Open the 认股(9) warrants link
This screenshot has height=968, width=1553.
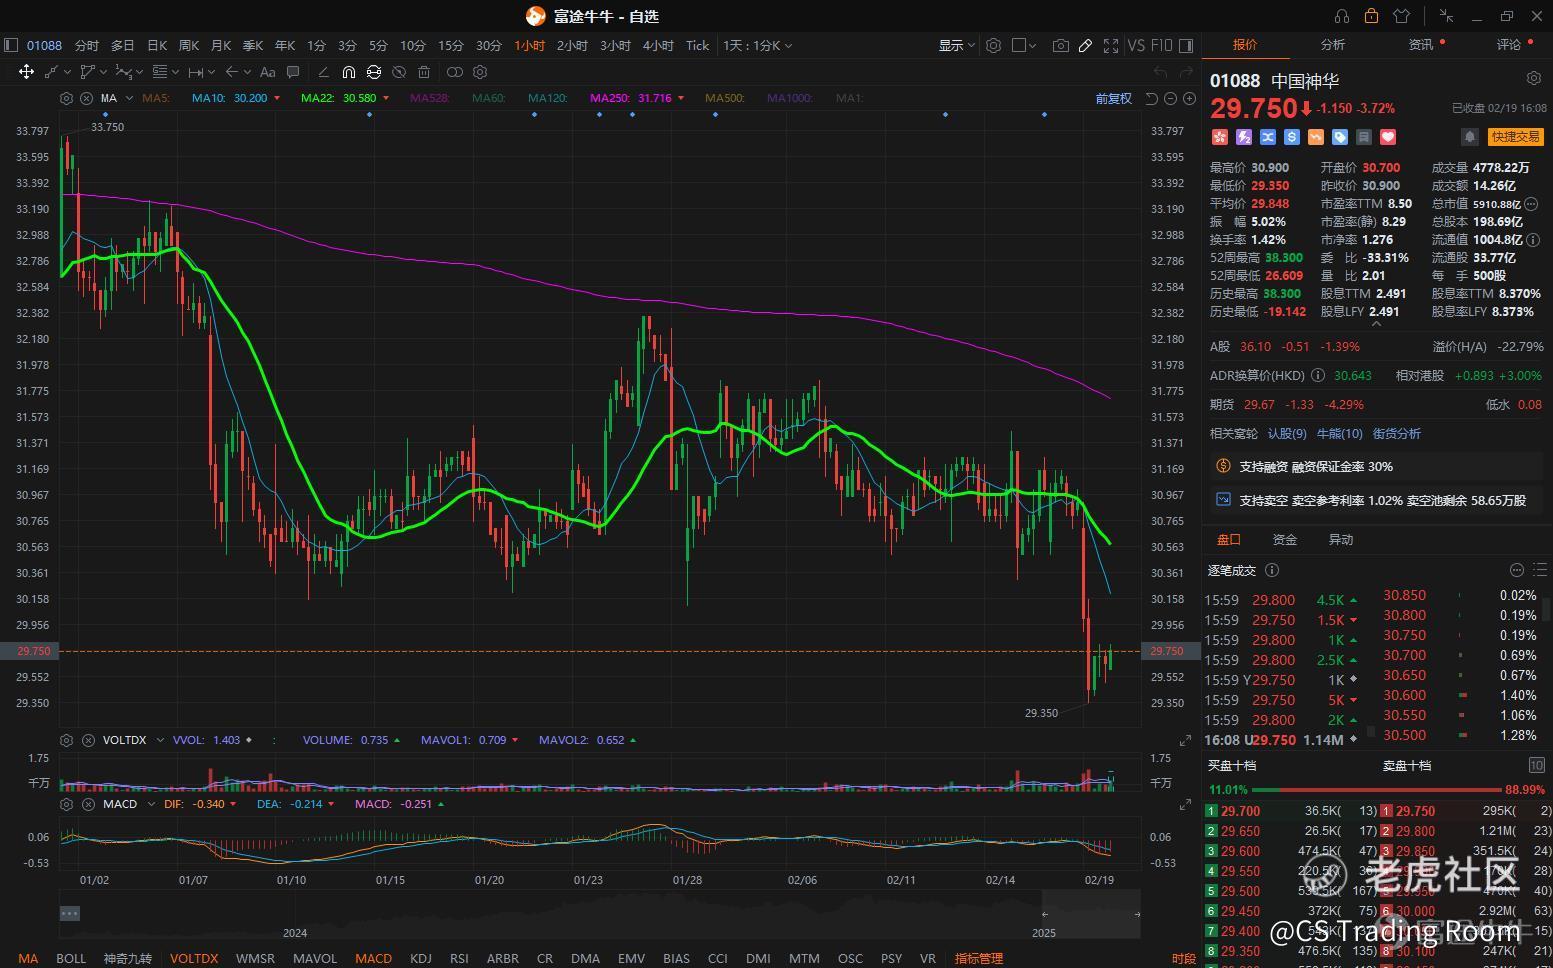coord(1287,433)
